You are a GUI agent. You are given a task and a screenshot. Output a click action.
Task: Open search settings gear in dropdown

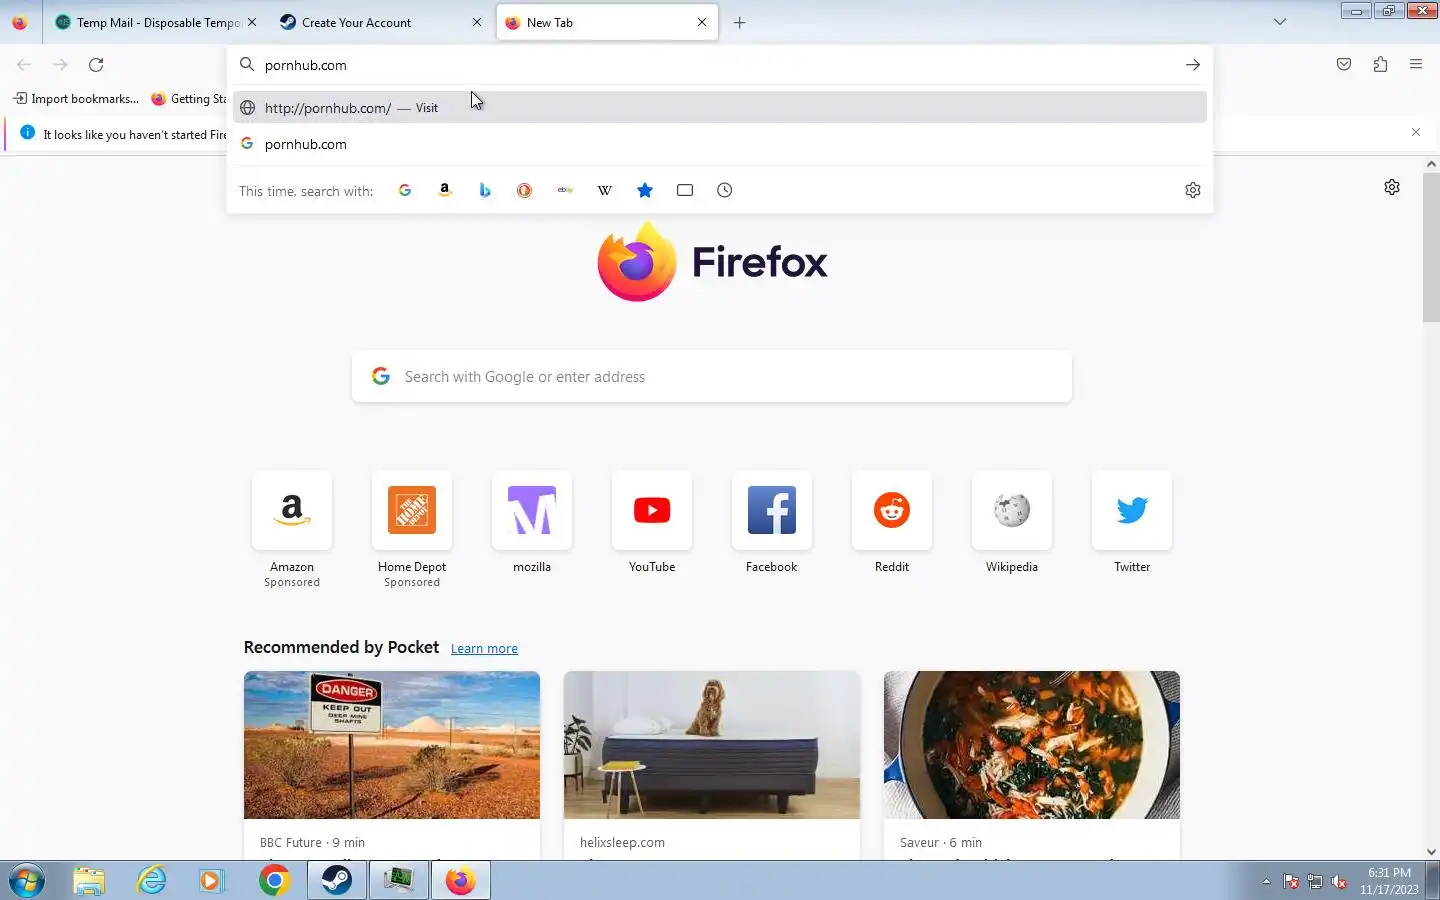pyautogui.click(x=1192, y=190)
